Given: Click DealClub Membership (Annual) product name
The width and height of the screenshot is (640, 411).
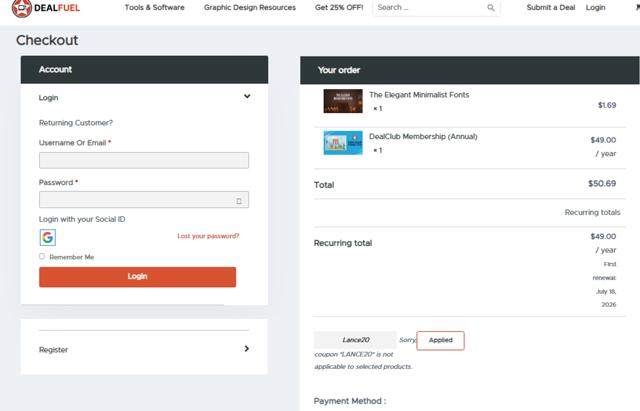Looking at the screenshot, I should click(423, 136).
